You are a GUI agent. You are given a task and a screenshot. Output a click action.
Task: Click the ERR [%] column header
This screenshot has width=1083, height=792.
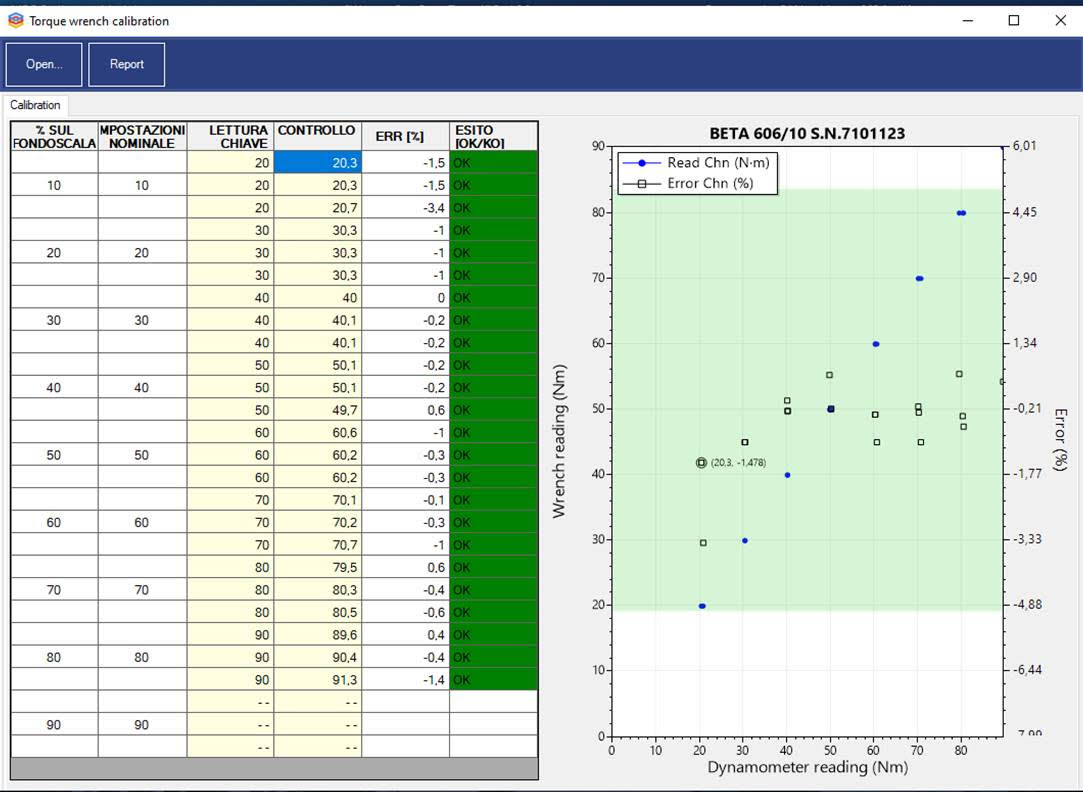click(x=405, y=136)
